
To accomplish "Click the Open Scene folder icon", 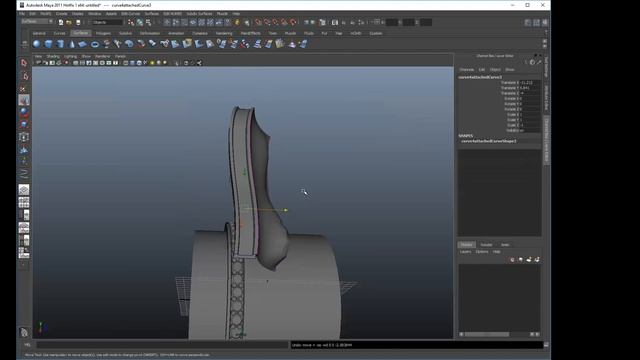I will 69,22.
